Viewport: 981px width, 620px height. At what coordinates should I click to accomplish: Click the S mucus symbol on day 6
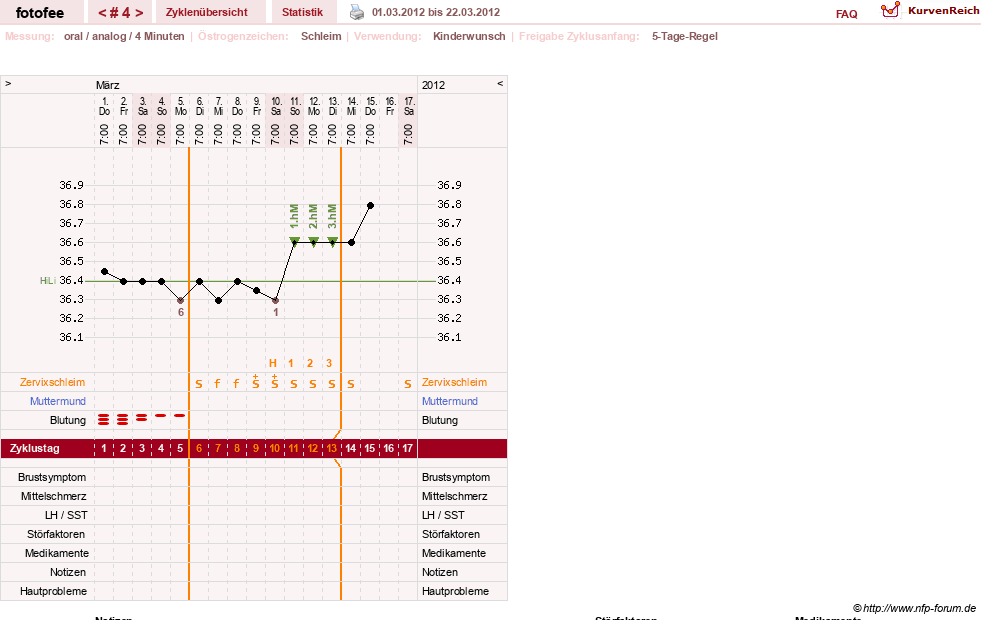pos(199,384)
